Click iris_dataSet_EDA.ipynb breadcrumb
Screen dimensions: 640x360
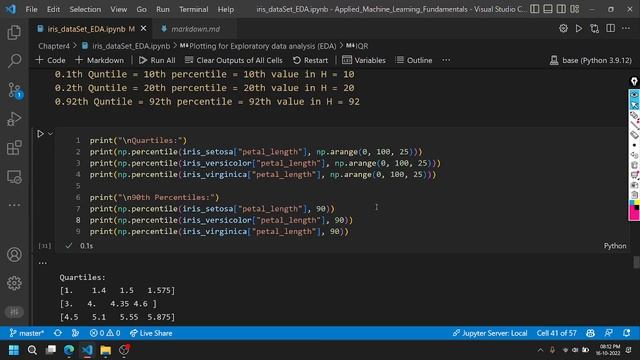pos(126,46)
